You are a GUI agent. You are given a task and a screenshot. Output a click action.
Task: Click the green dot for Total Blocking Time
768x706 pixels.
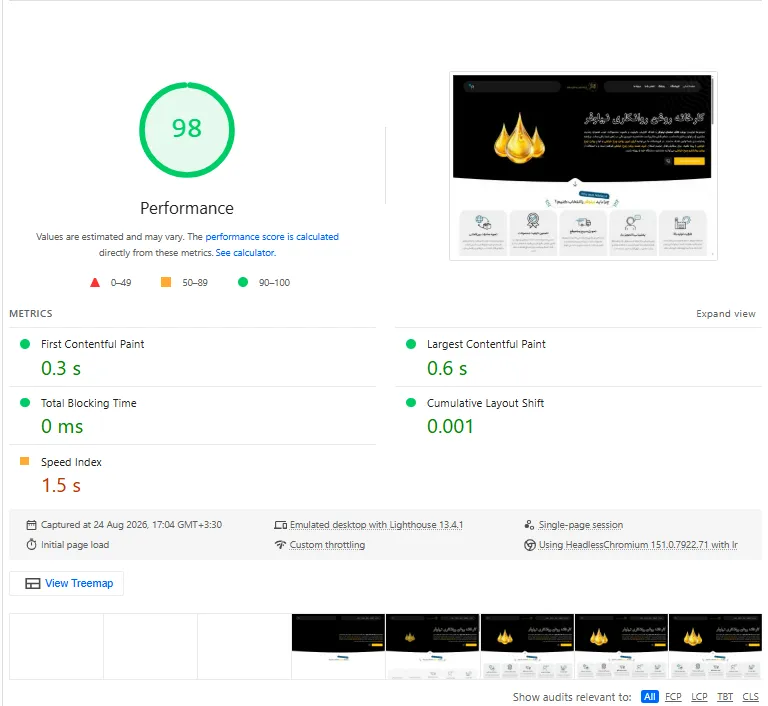[x=24, y=403]
